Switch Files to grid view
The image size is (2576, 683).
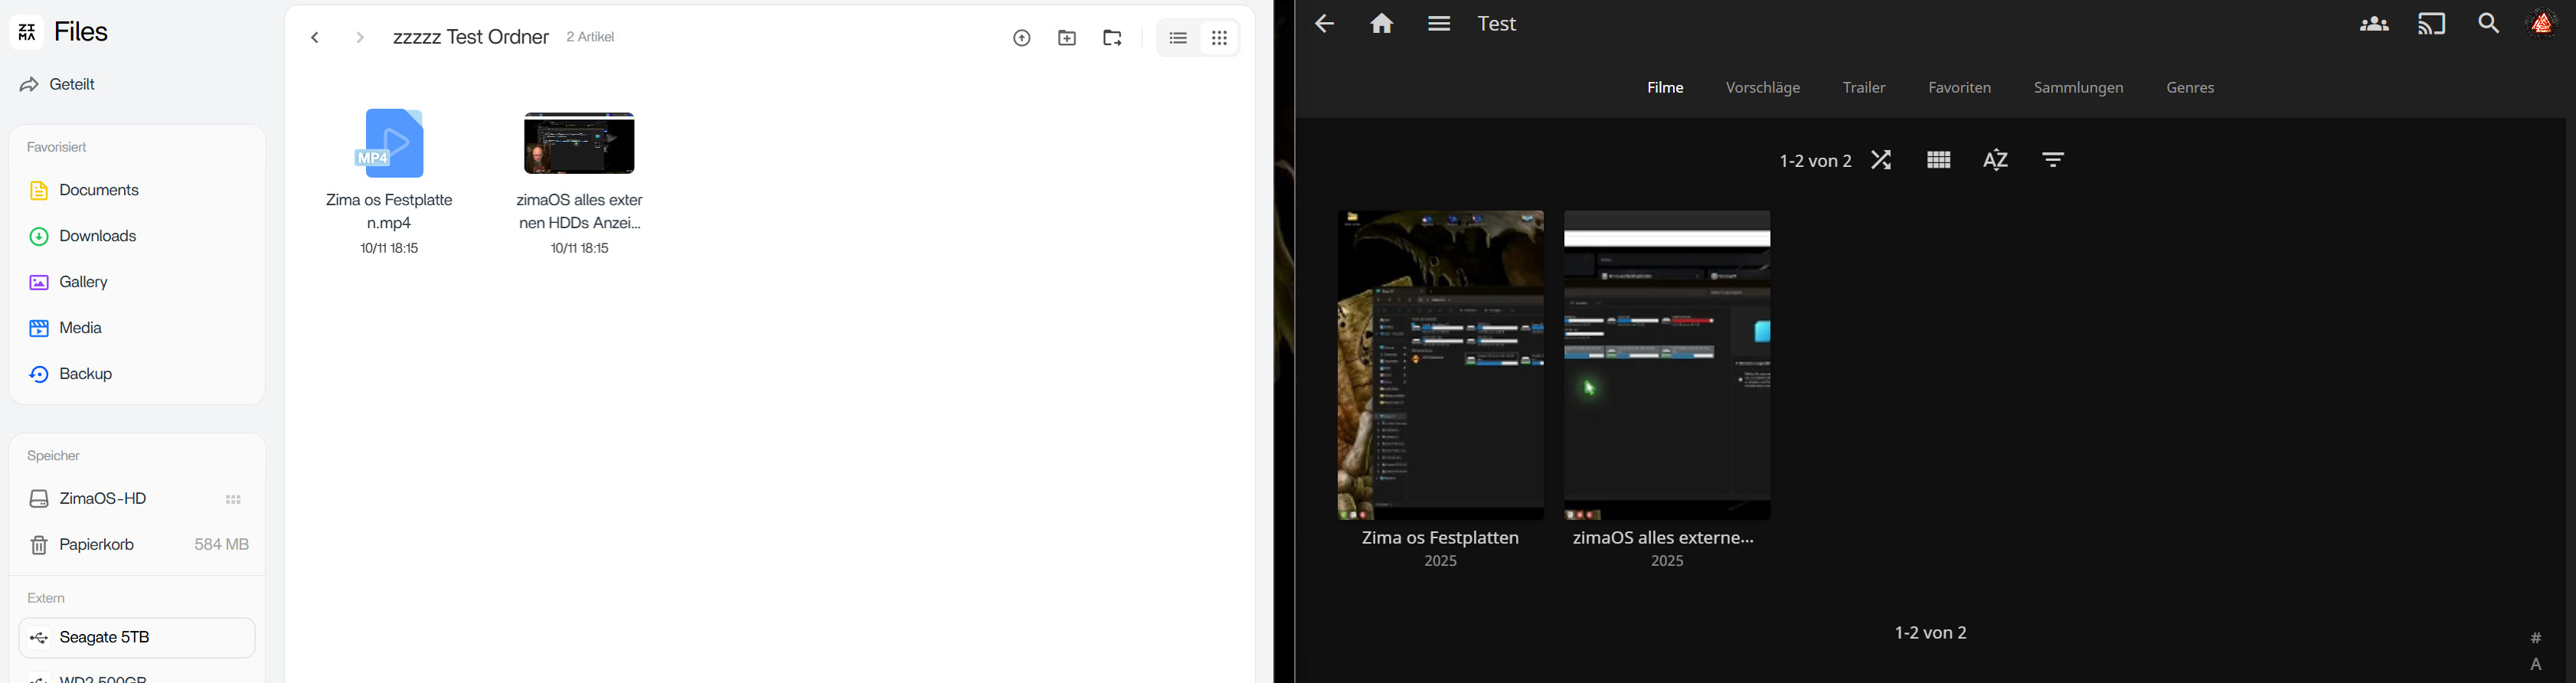pos(1220,39)
